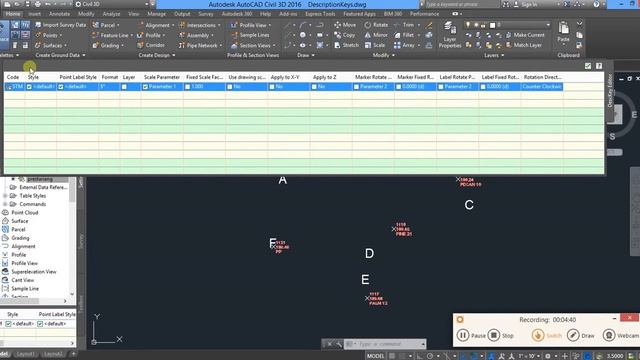Image resolution: width=640 pixels, height=360 pixels.
Task: Select the Stretch tool
Action: (x=346, y=45)
